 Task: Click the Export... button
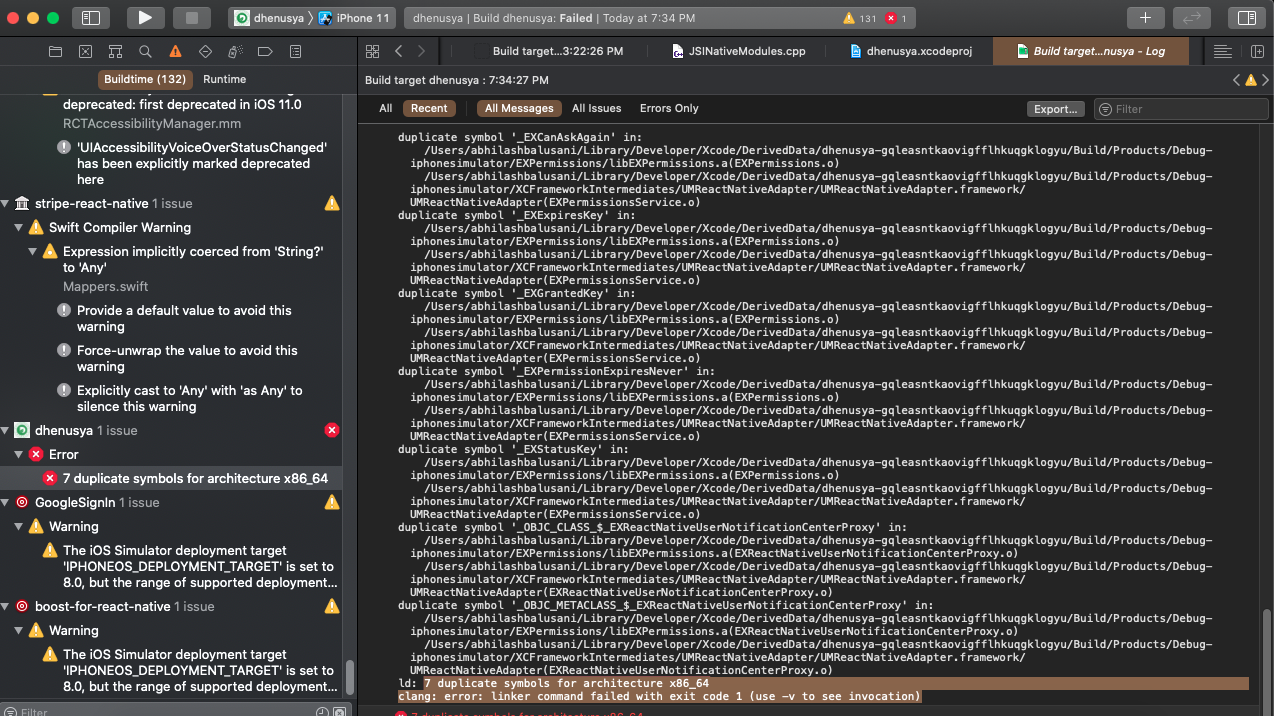[1055, 108]
